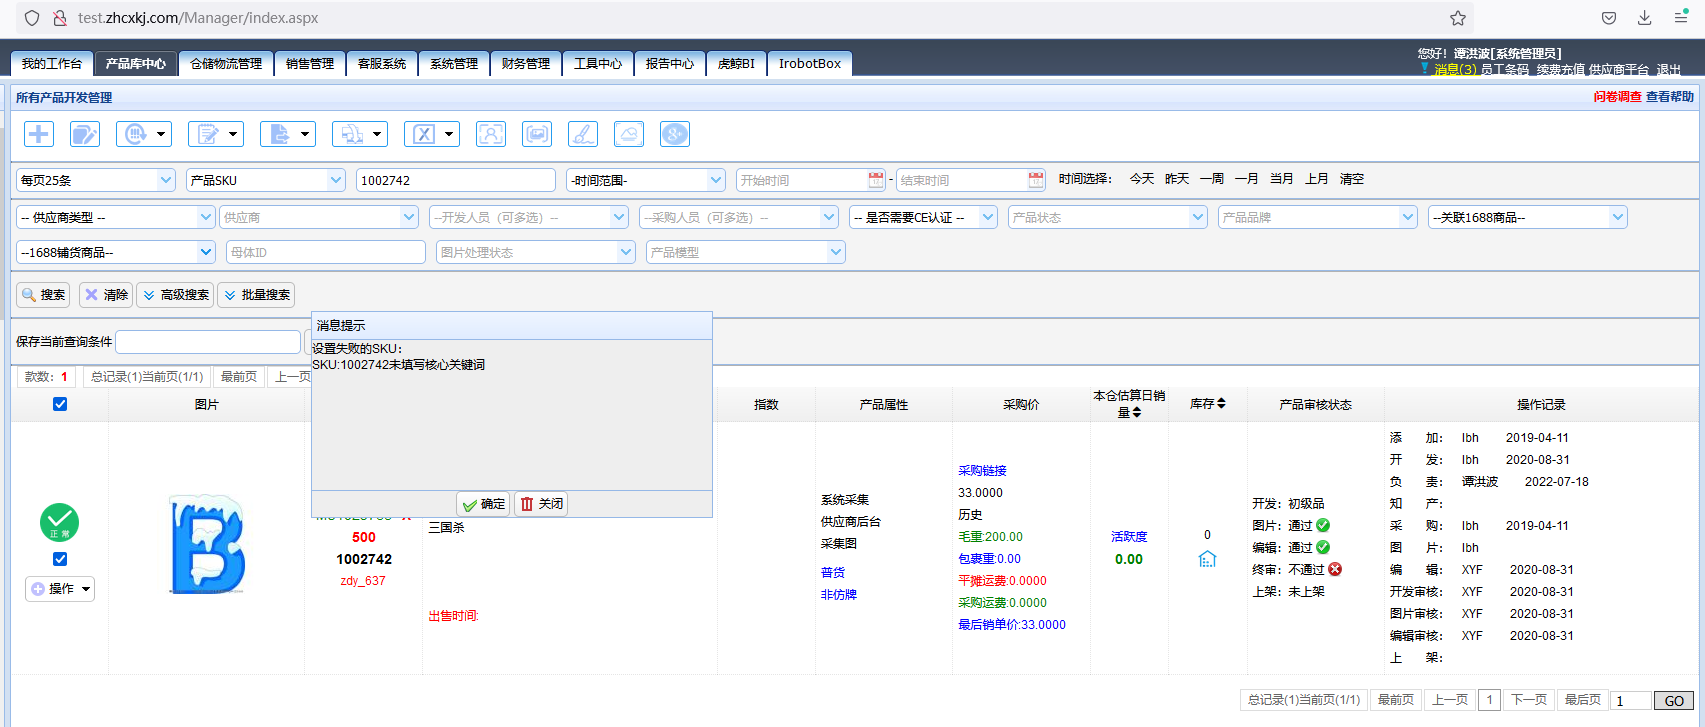Switch to the 我的工作台 tab
The height and width of the screenshot is (727, 1705).
click(x=52, y=63)
